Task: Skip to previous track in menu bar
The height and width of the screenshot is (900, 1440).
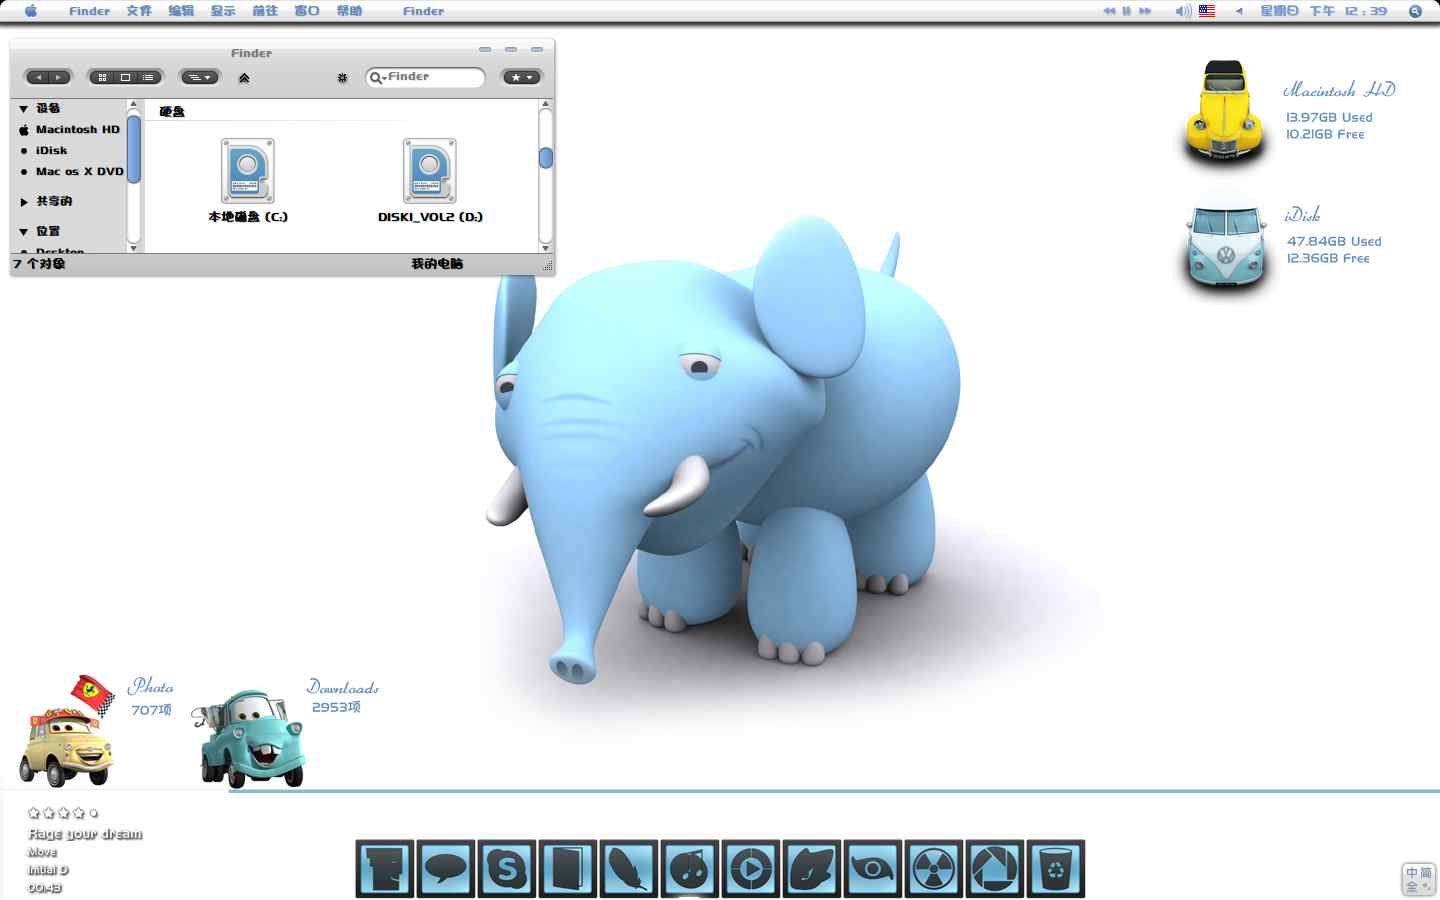Action: tap(1109, 11)
